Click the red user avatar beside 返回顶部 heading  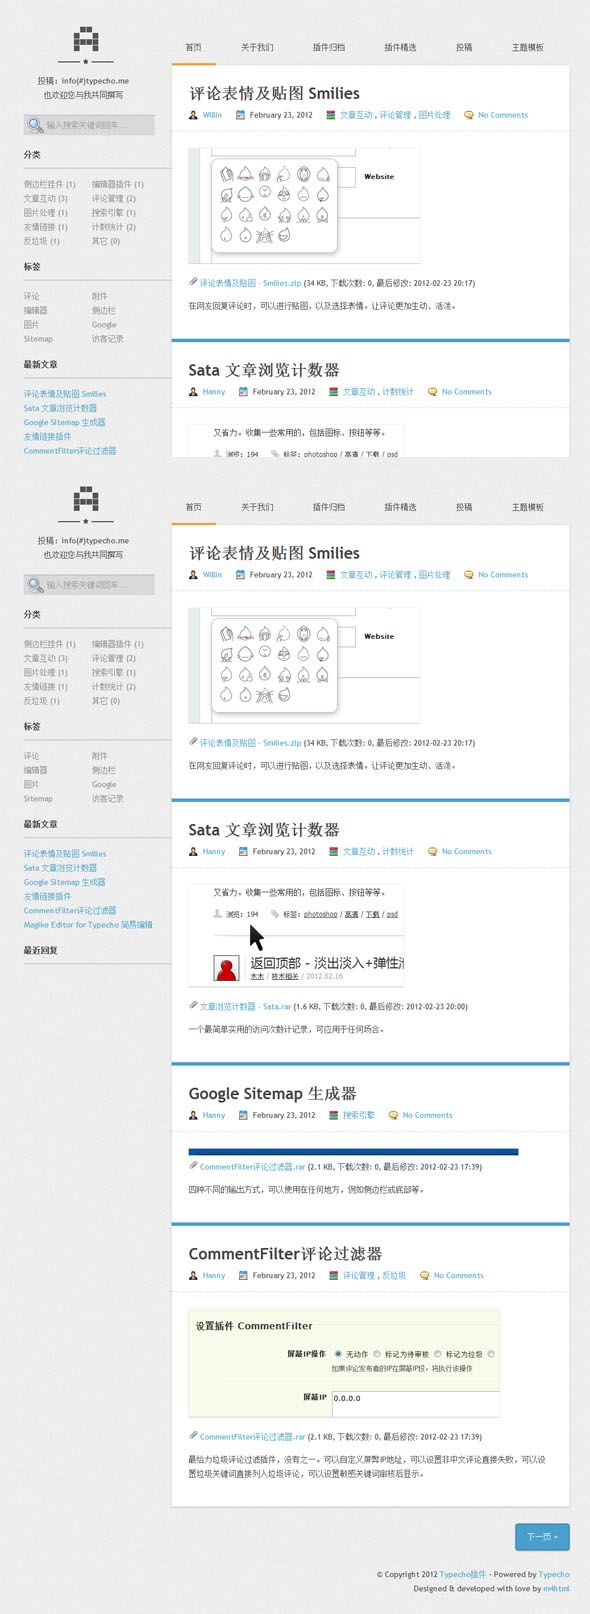point(227,968)
